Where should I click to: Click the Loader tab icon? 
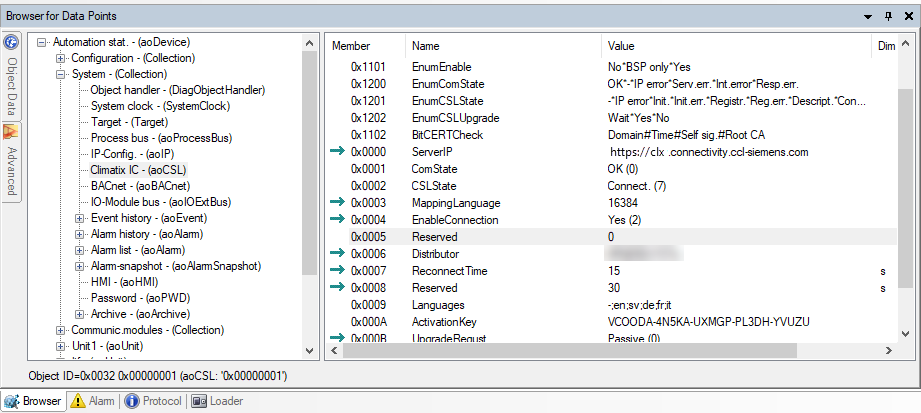pos(199,401)
